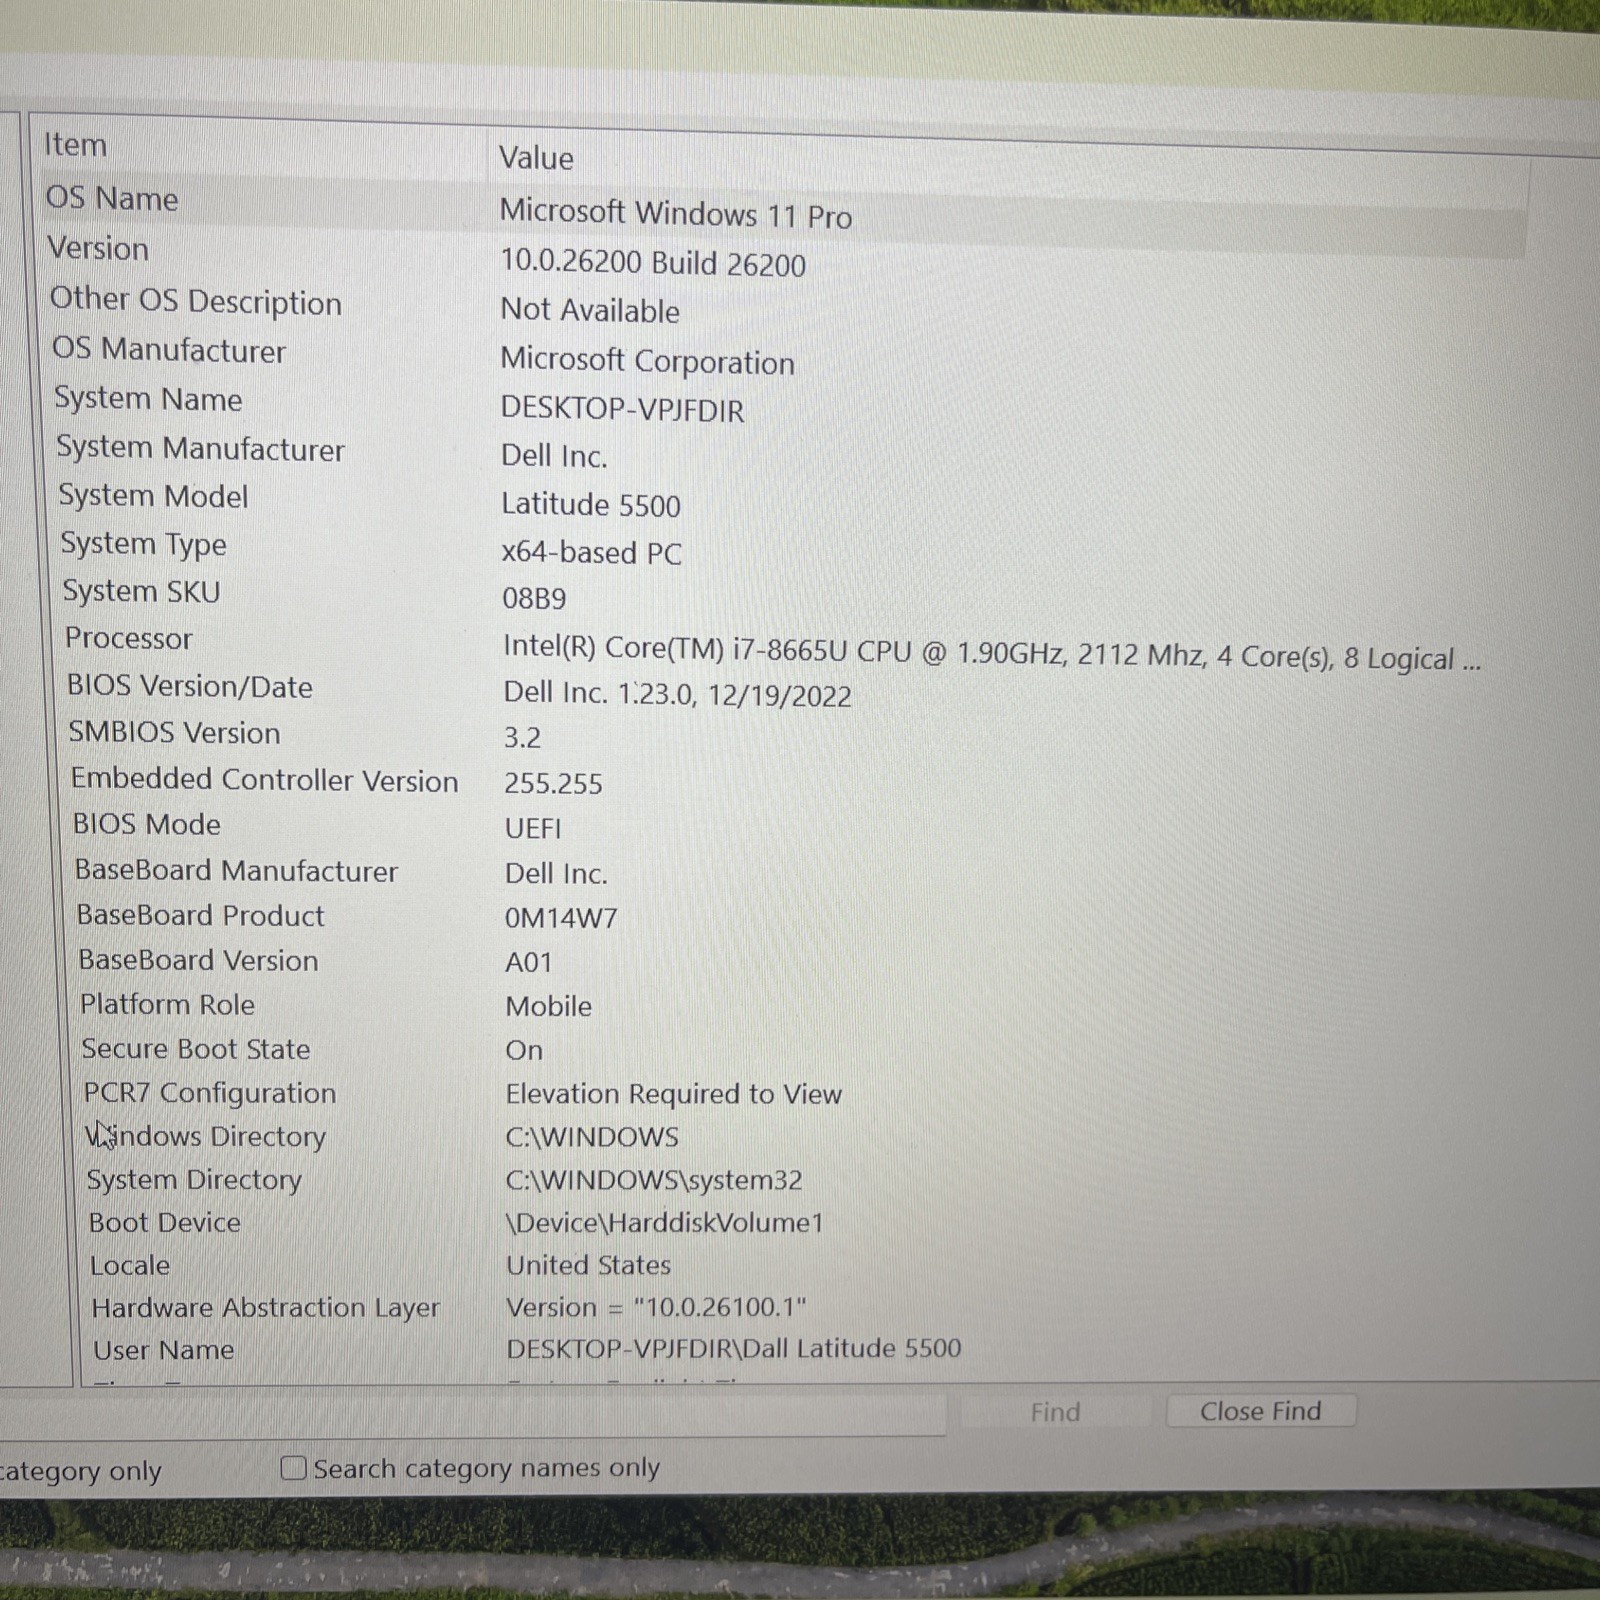Click the 'Value' column header

click(536, 158)
